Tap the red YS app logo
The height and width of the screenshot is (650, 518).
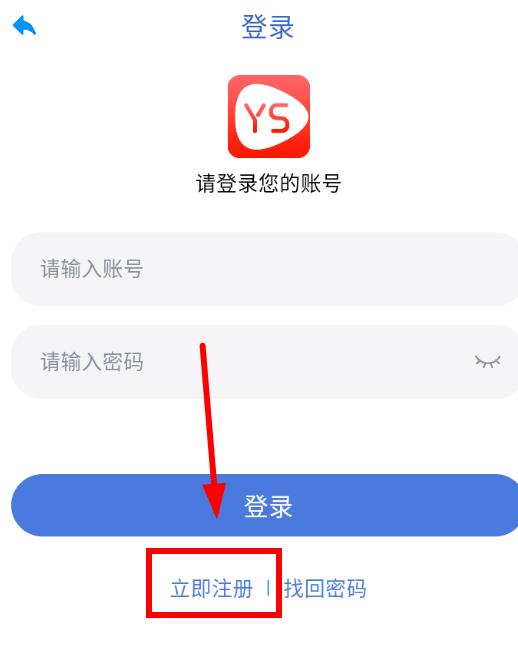269,116
